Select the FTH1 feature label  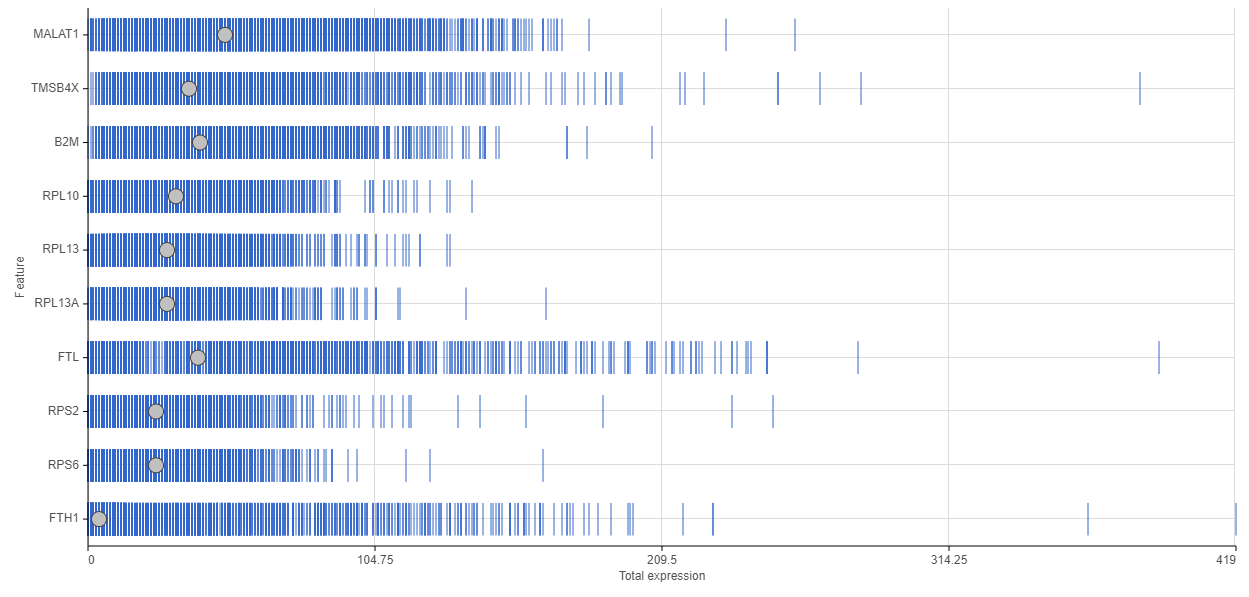click(64, 518)
